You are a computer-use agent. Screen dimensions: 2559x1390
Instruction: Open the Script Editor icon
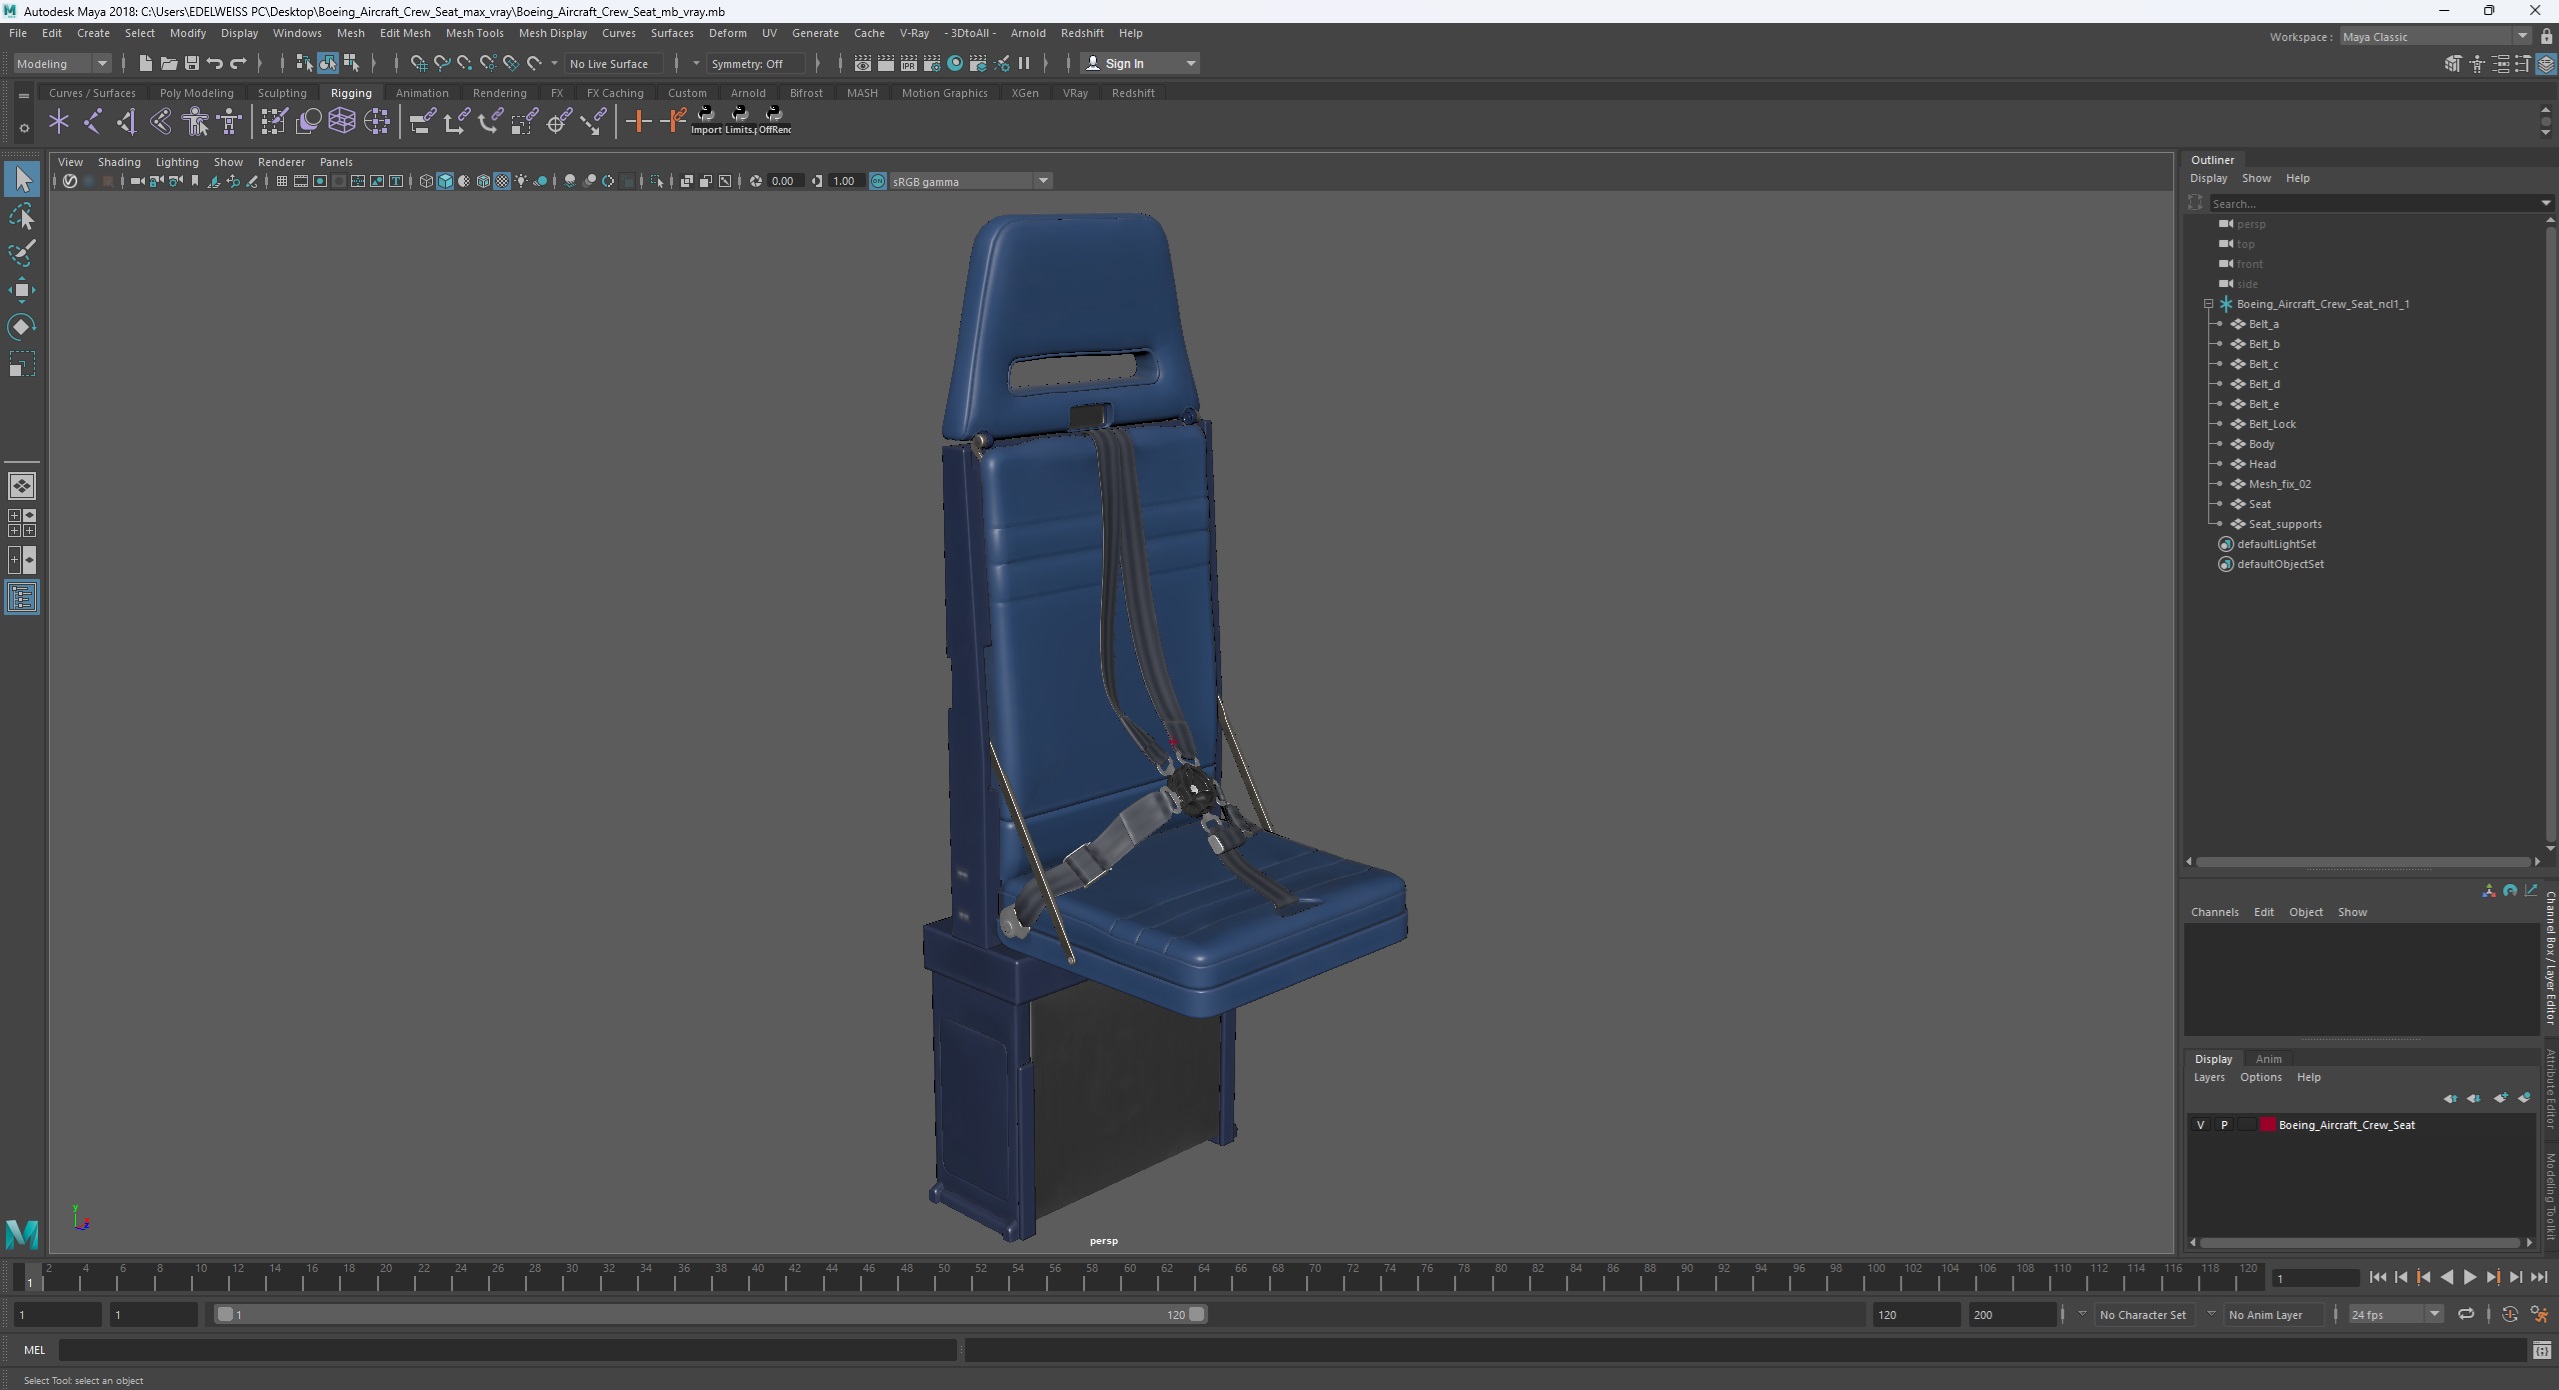click(x=2541, y=1351)
